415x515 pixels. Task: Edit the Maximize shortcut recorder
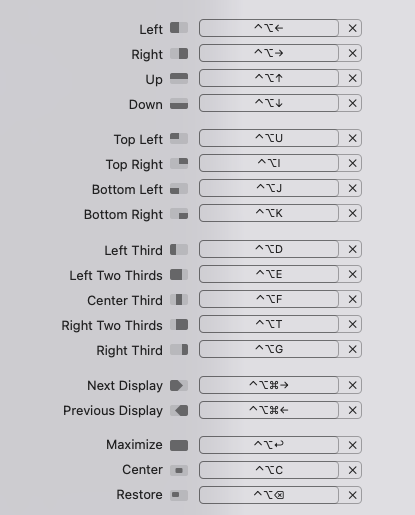click(x=269, y=445)
